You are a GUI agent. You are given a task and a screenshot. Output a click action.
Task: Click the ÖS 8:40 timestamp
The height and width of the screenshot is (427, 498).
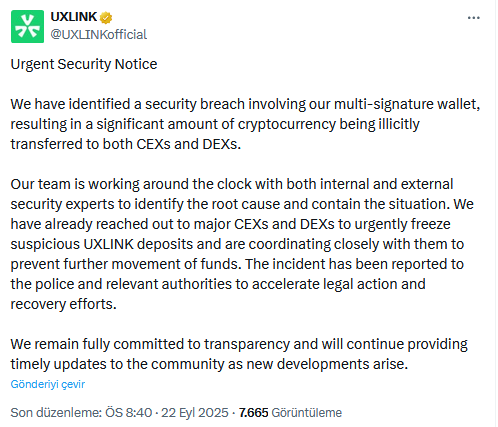(x=129, y=413)
